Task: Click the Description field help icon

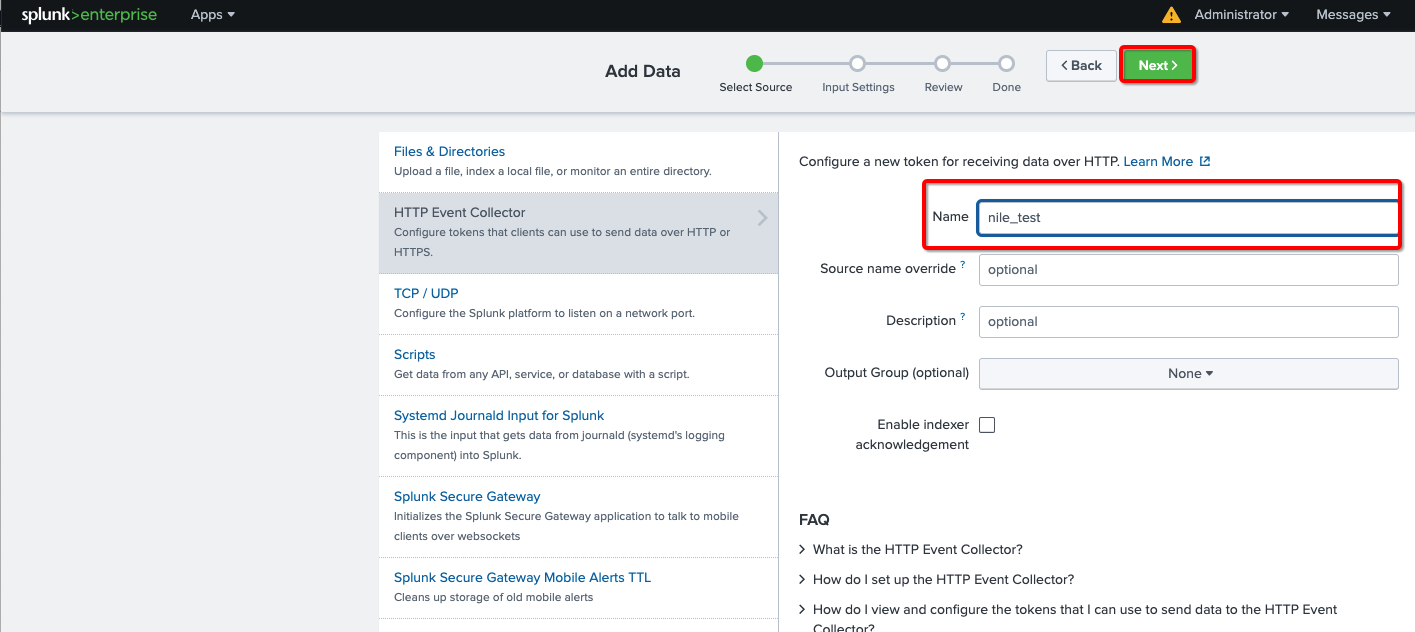Action: pyautogui.click(x=963, y=317)
